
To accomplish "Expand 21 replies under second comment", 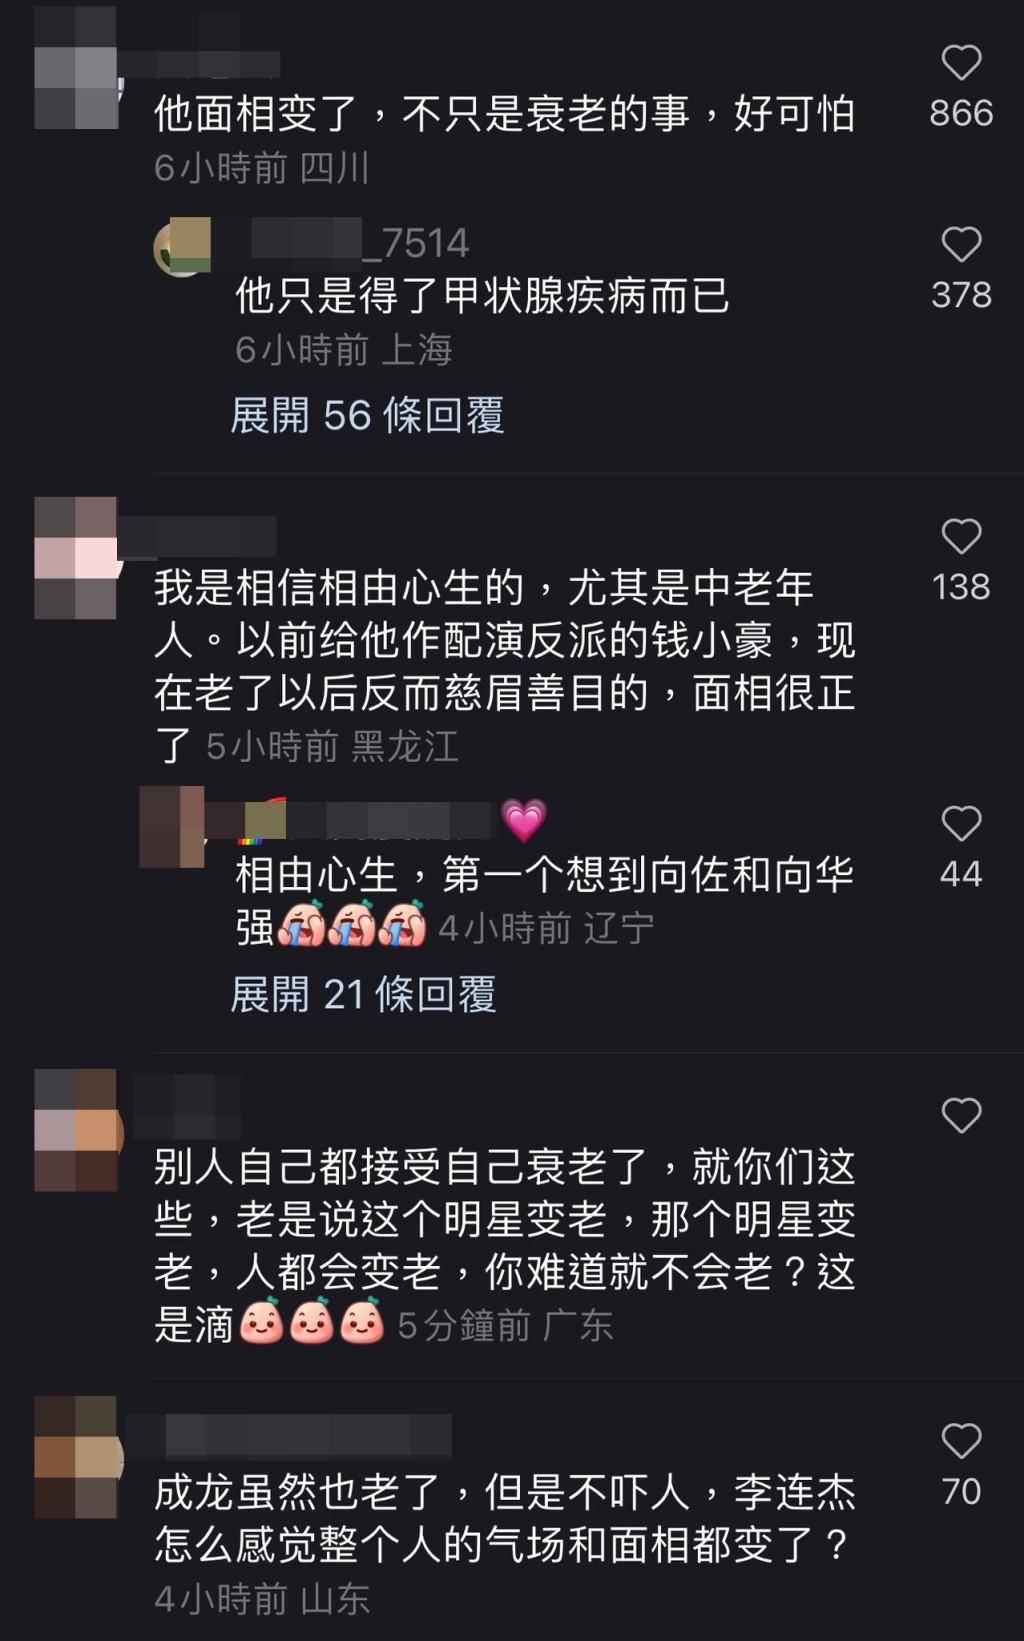I will point(363,994).
